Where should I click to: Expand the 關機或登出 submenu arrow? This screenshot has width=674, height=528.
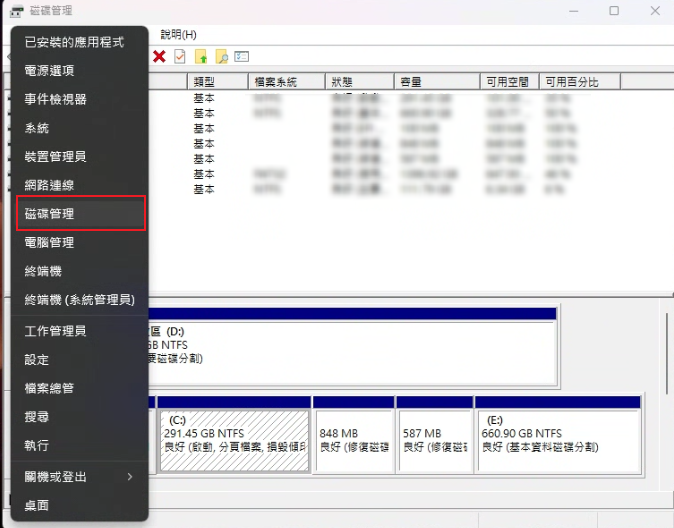pyautogui.click(x=129, y=477)
